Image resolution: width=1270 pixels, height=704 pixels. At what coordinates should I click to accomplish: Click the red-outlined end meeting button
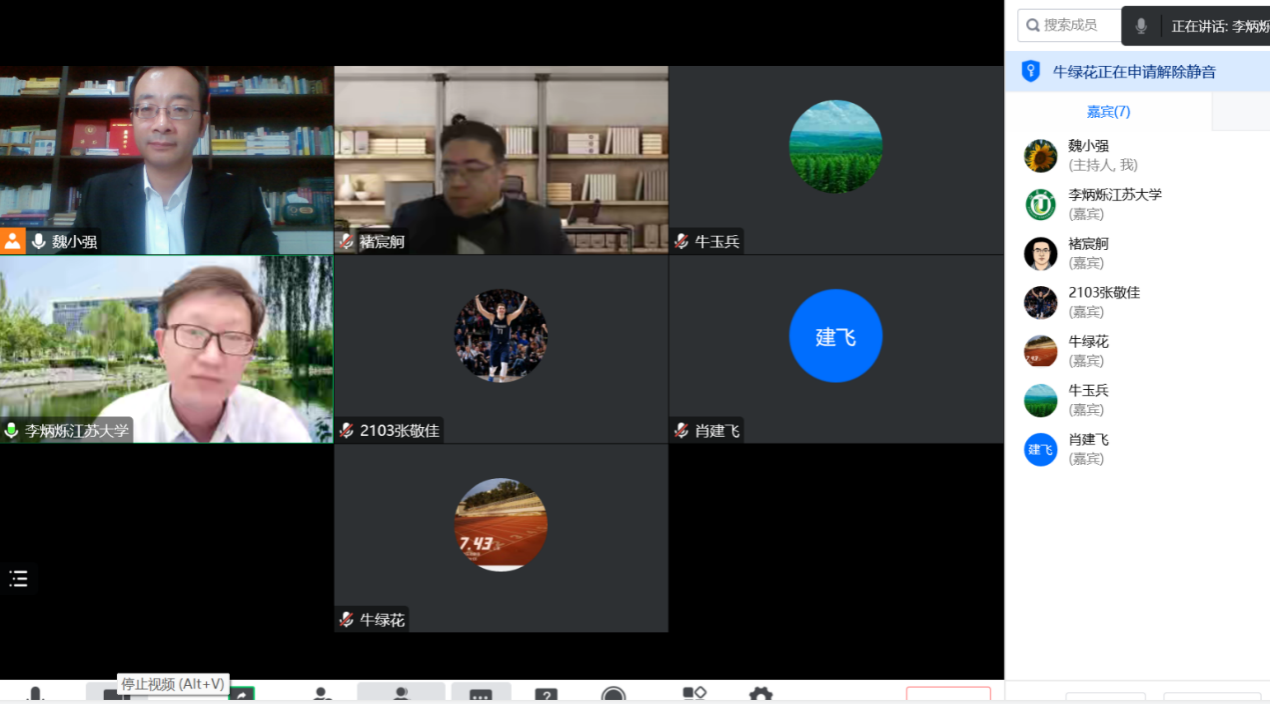[948, 694]
